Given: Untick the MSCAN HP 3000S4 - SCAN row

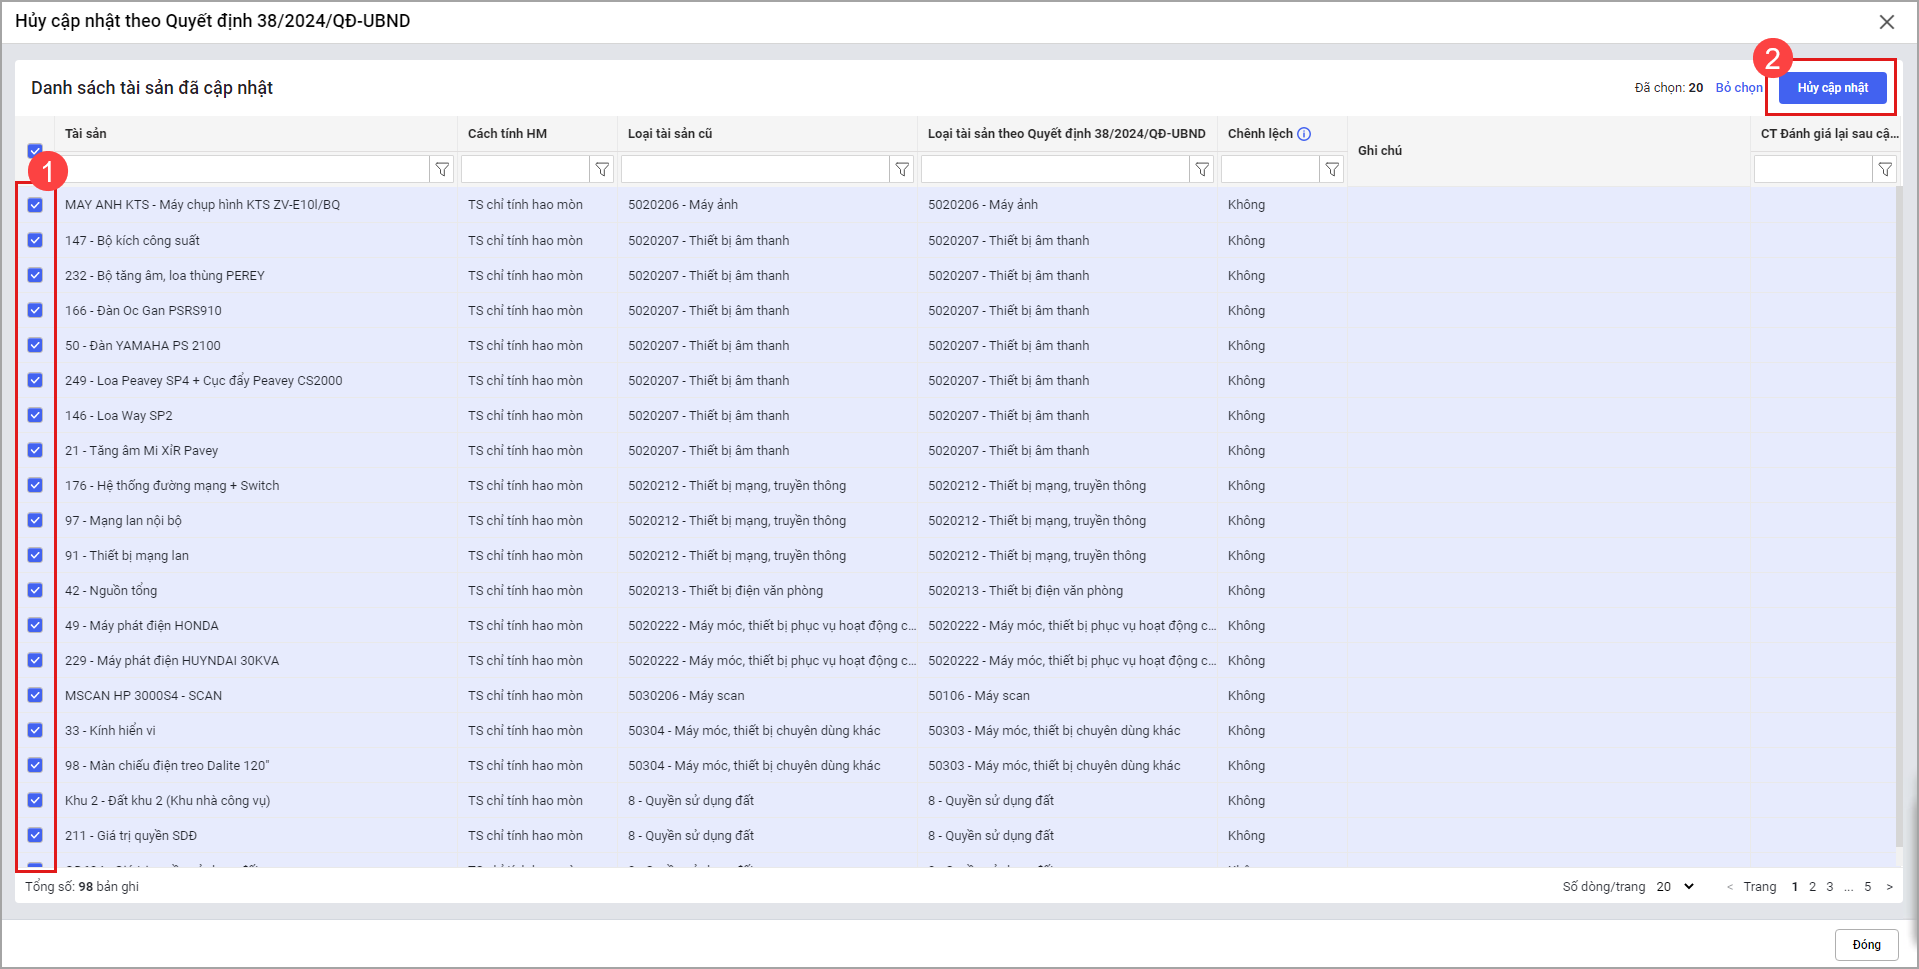Looking at the screenshot, I should tap(35, 695).
